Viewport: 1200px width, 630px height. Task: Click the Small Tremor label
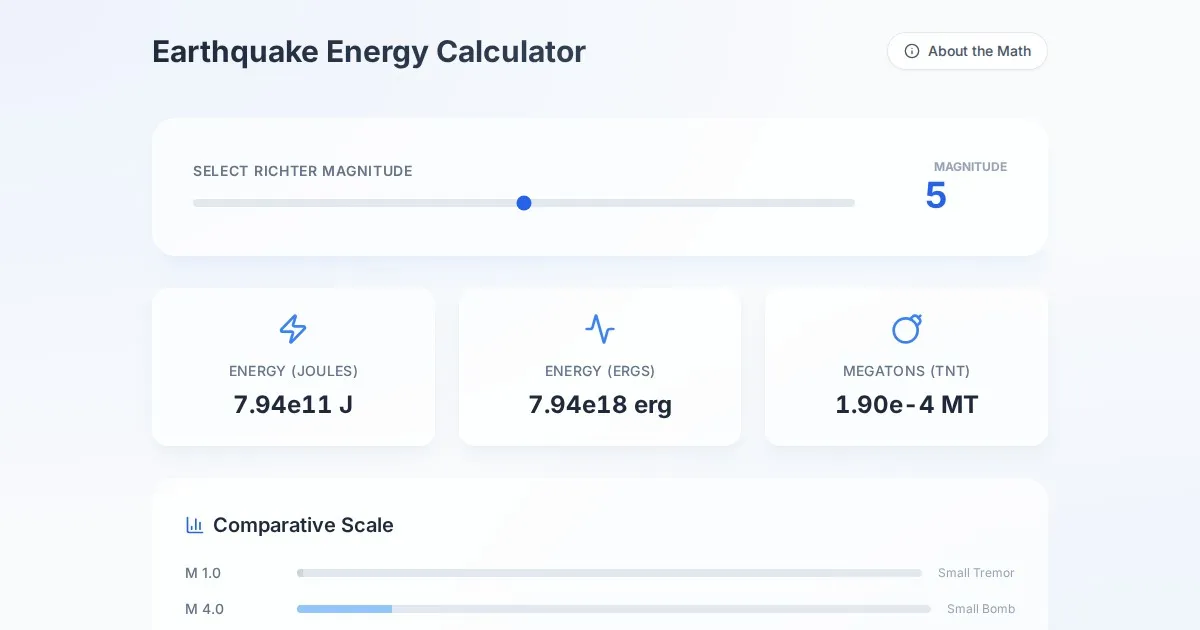click(x=976, y=573)
